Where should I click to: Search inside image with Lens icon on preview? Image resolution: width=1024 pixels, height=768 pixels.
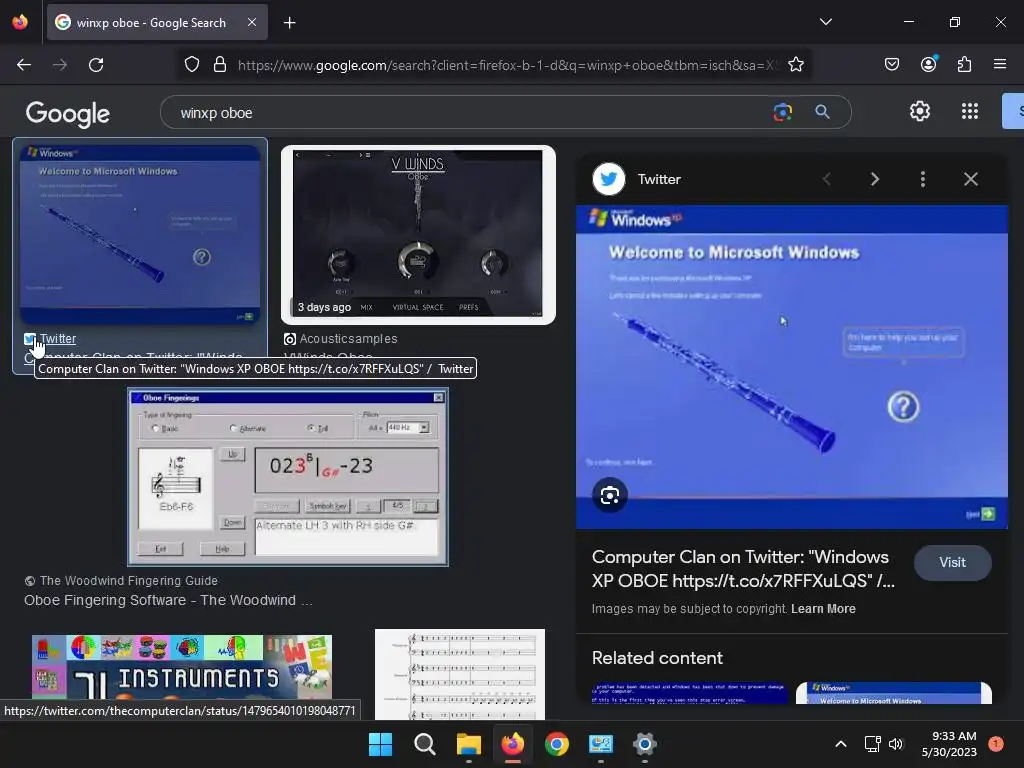[x=609, y=495]
